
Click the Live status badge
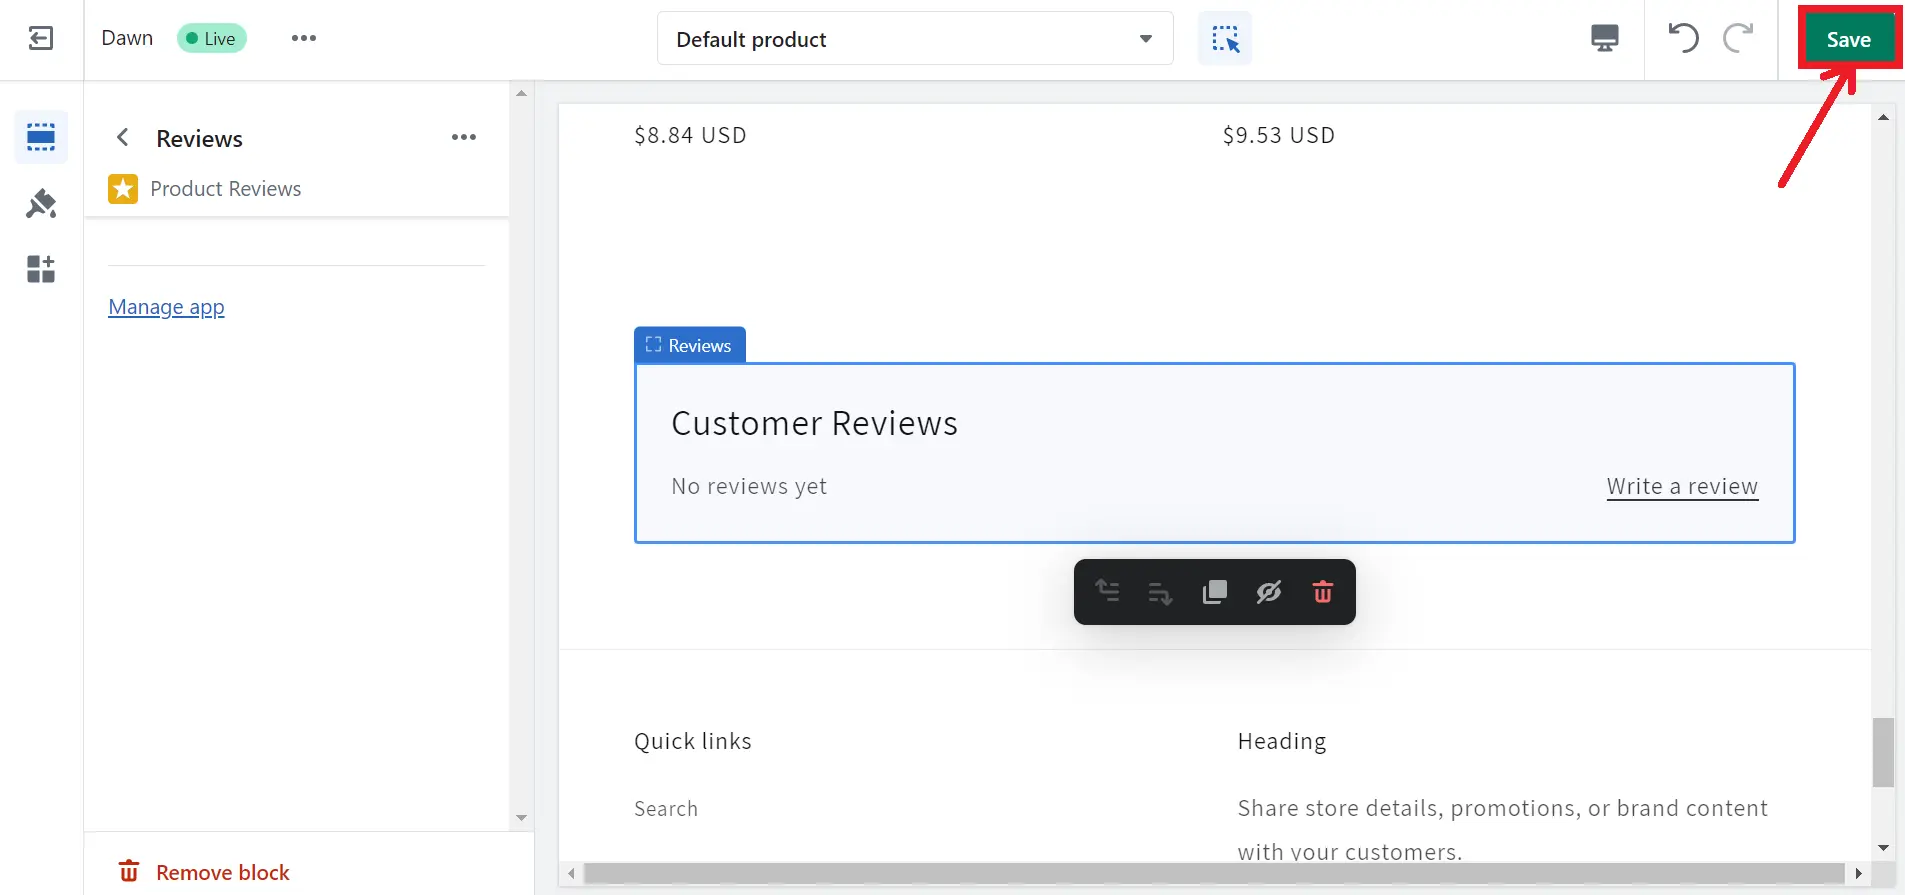click(212, 38)
